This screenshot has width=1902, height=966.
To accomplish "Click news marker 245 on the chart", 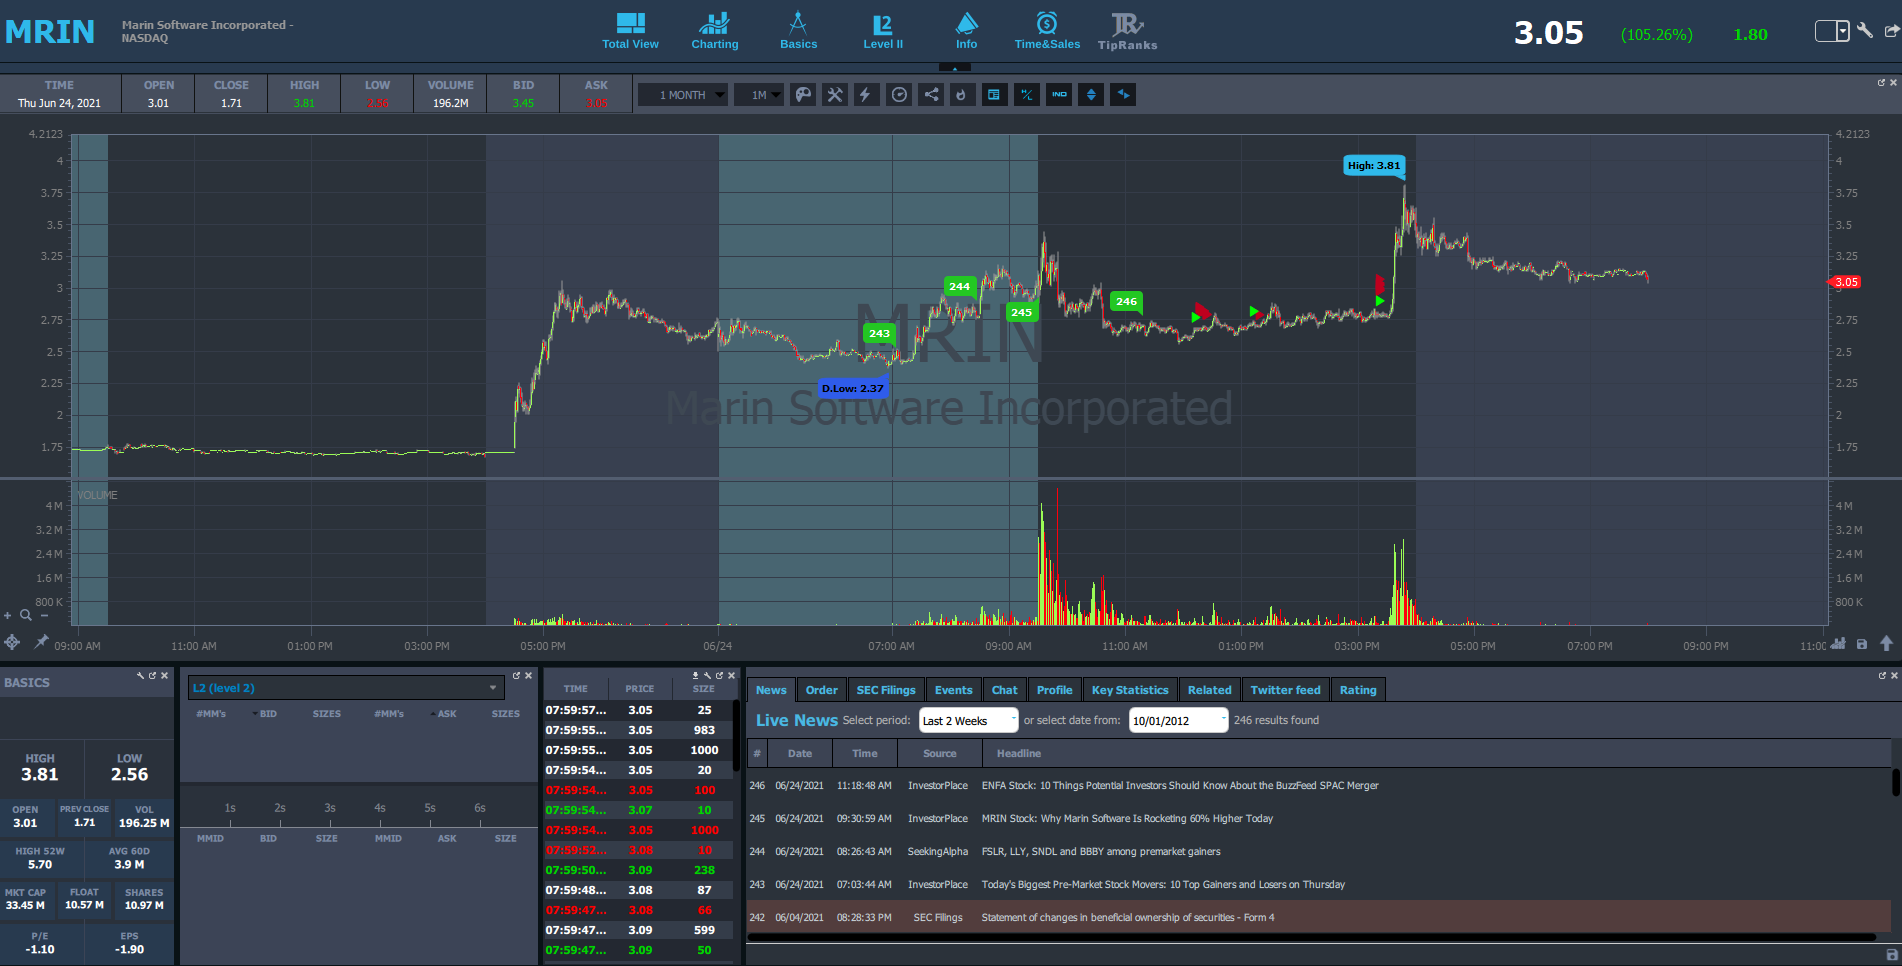I will tap(1021, 312).
